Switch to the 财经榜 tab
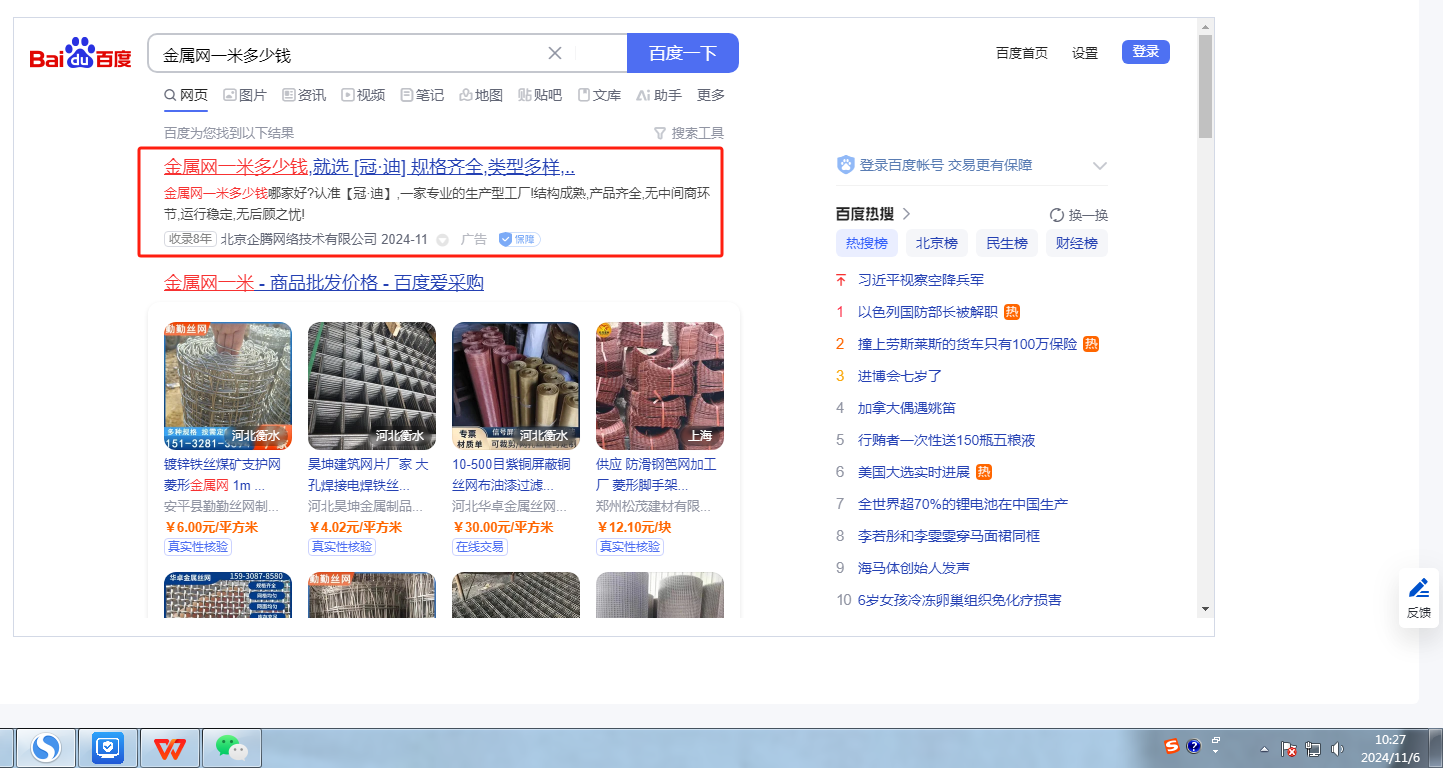This screenshot has height=768, width=1443. (x=1077, y=243)
